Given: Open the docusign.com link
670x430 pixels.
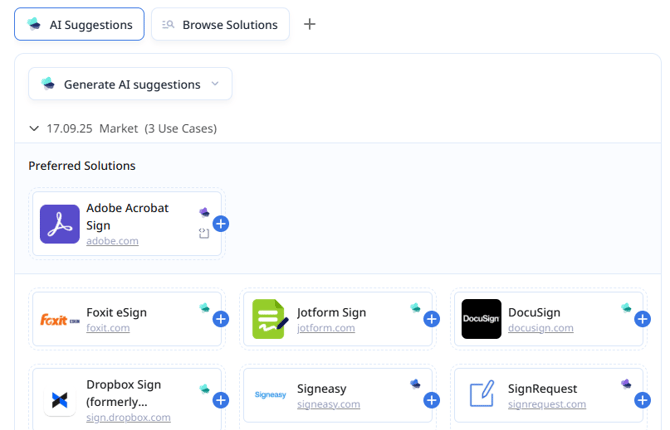Looking at the screenshot, I should [541, 327].
